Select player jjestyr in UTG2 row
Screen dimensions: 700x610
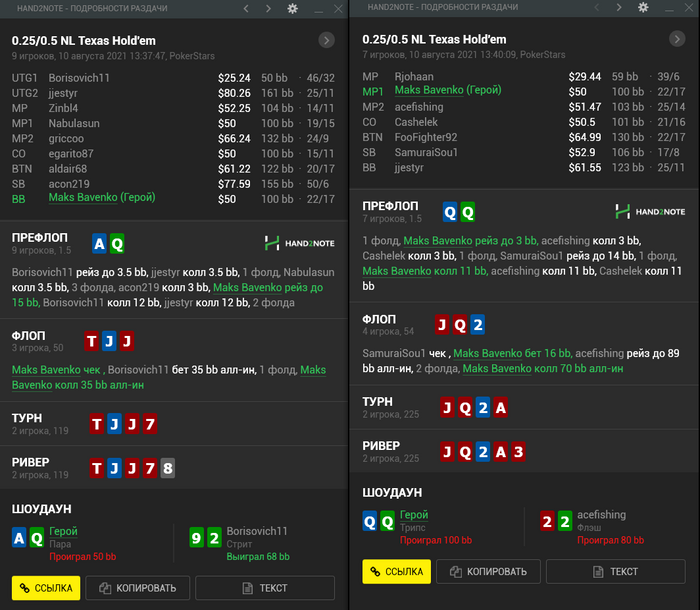(63, 93)
